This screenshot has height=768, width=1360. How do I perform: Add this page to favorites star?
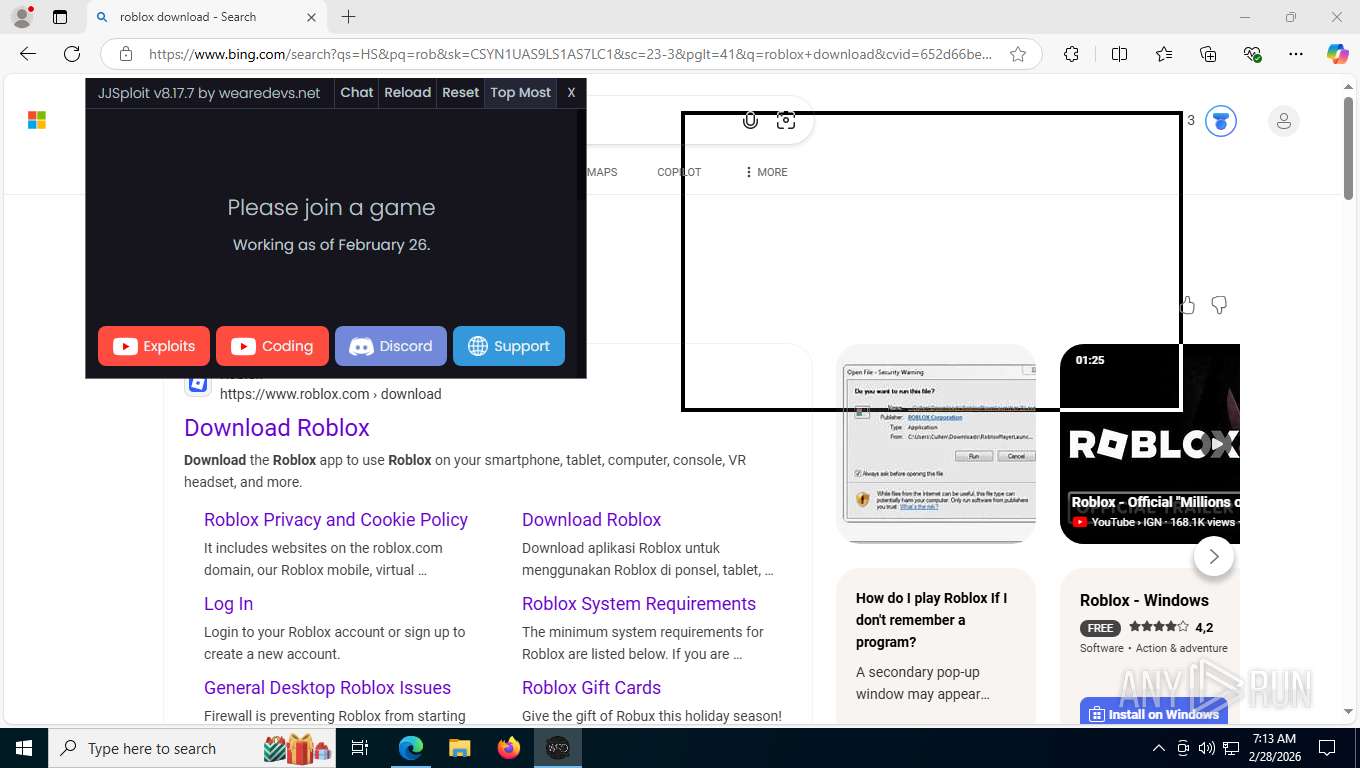point(1018,54)
